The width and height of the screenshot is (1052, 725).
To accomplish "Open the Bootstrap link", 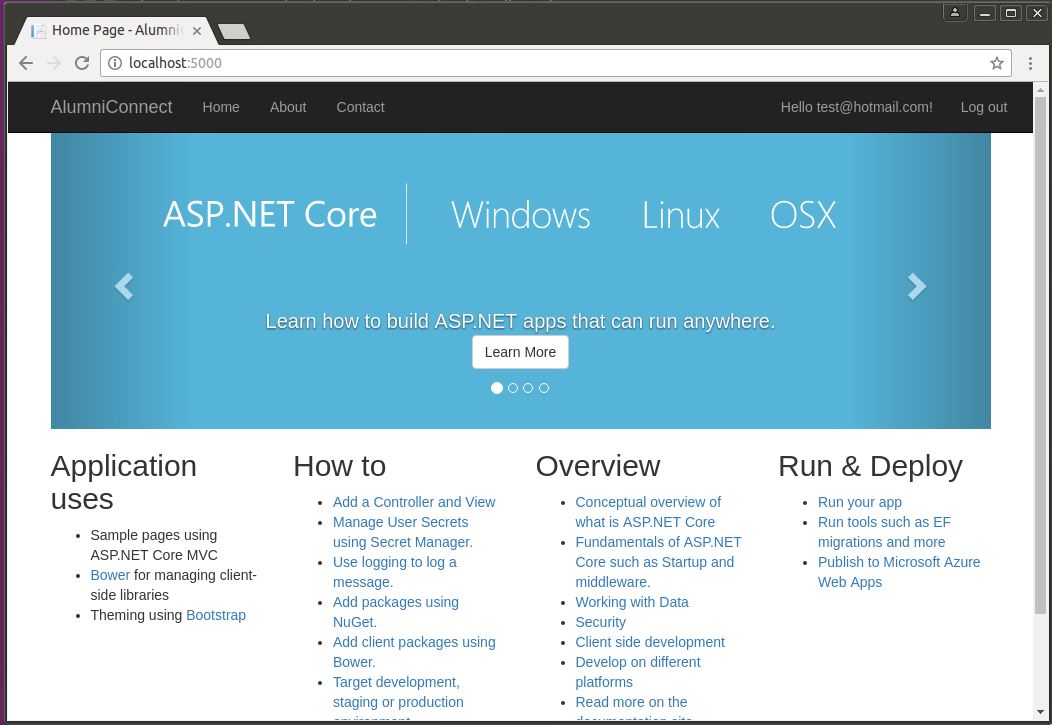I will click(x=216, y=615).
